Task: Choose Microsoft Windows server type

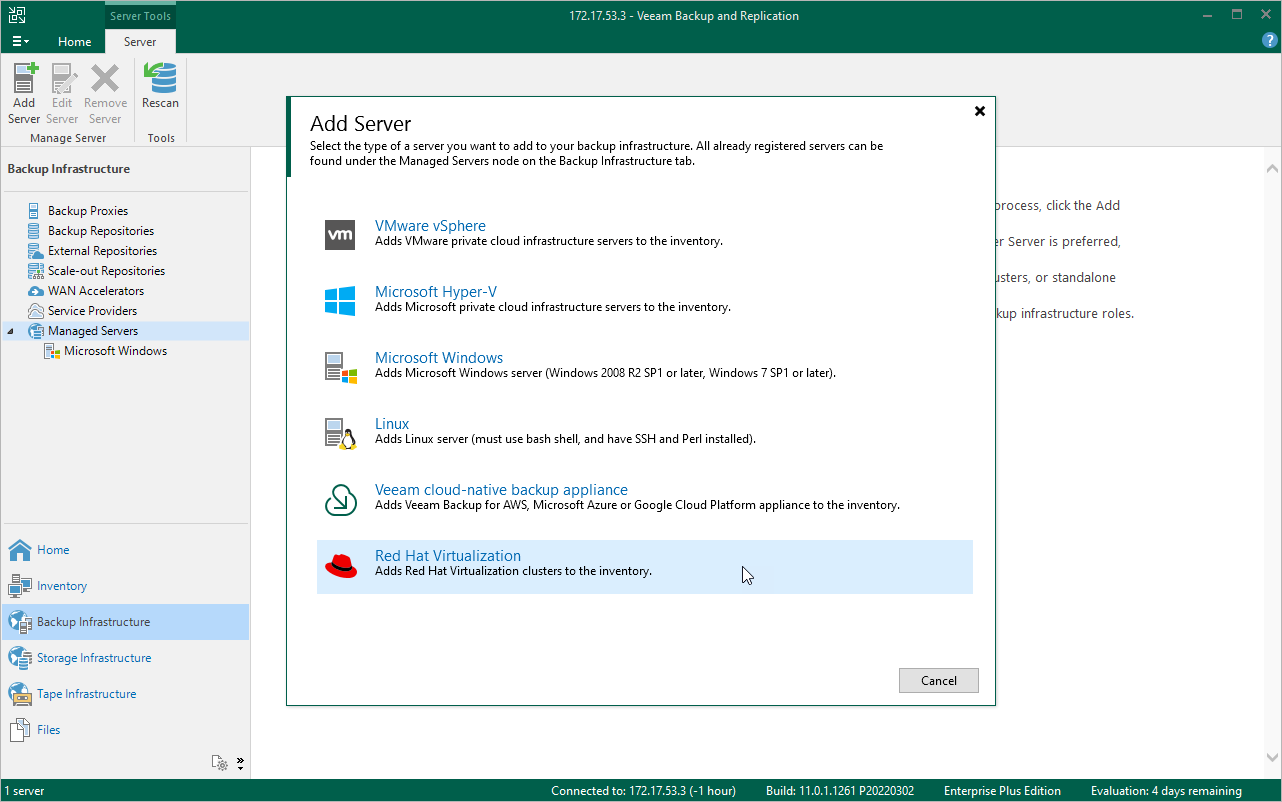Action: click(x=644, y=366)
